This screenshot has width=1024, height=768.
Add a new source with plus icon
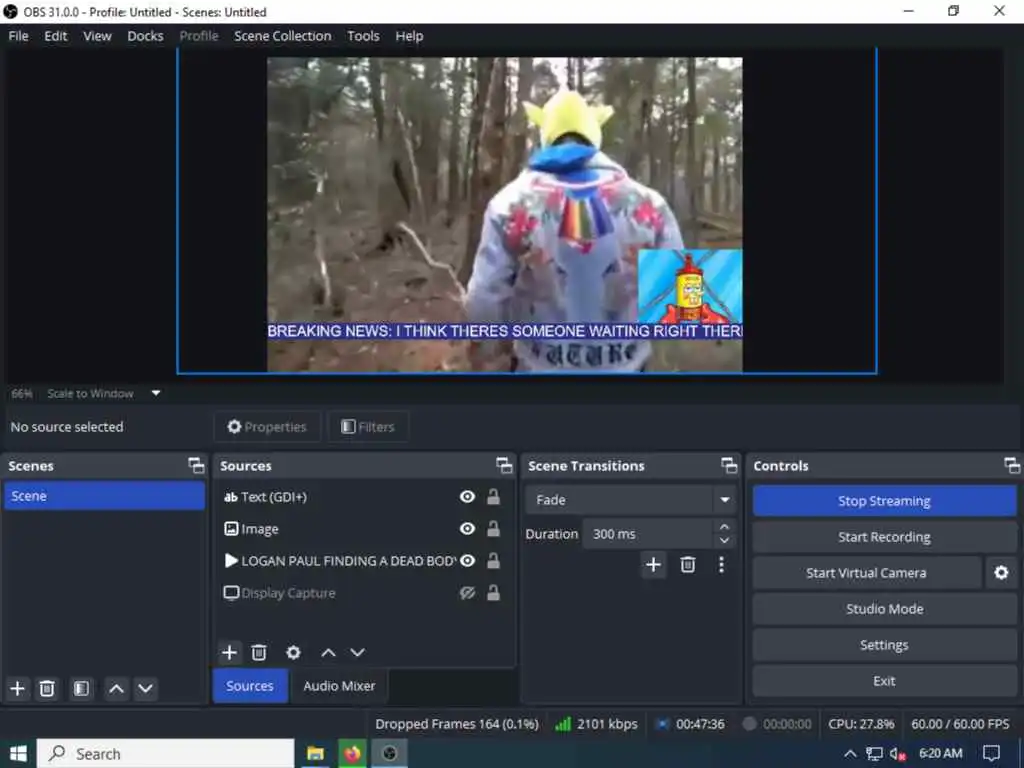pos(229,652)
